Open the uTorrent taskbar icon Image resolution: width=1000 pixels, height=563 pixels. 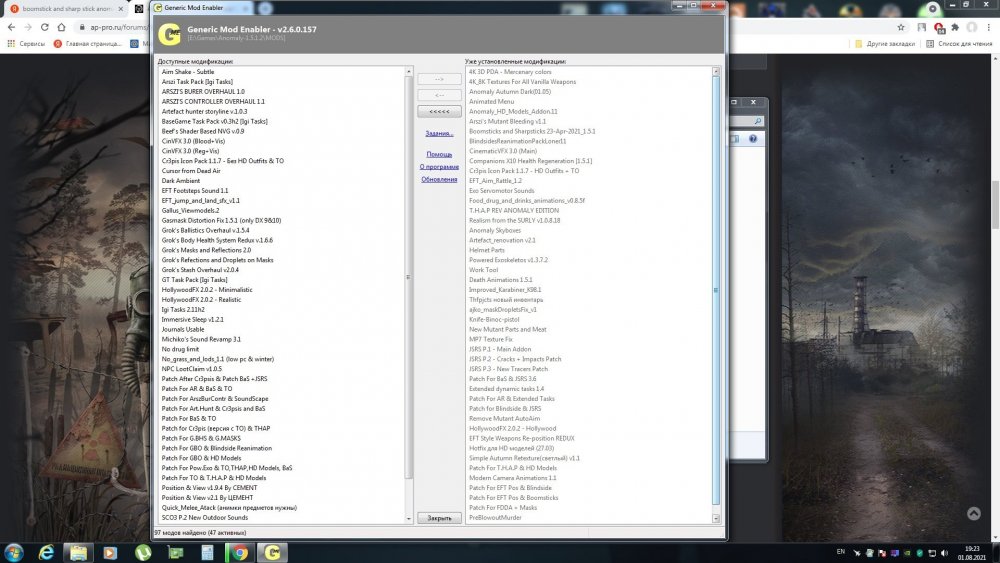coord(143,552)
